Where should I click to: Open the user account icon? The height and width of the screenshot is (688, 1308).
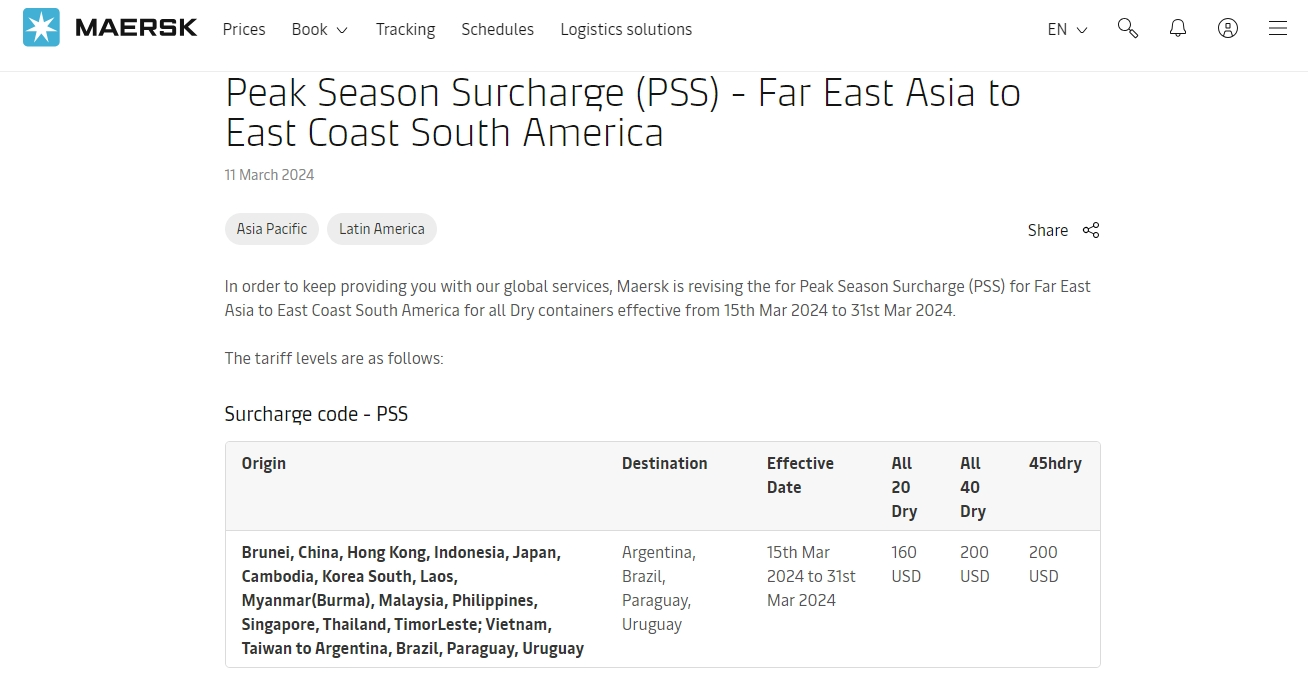tap(1228, 28)
